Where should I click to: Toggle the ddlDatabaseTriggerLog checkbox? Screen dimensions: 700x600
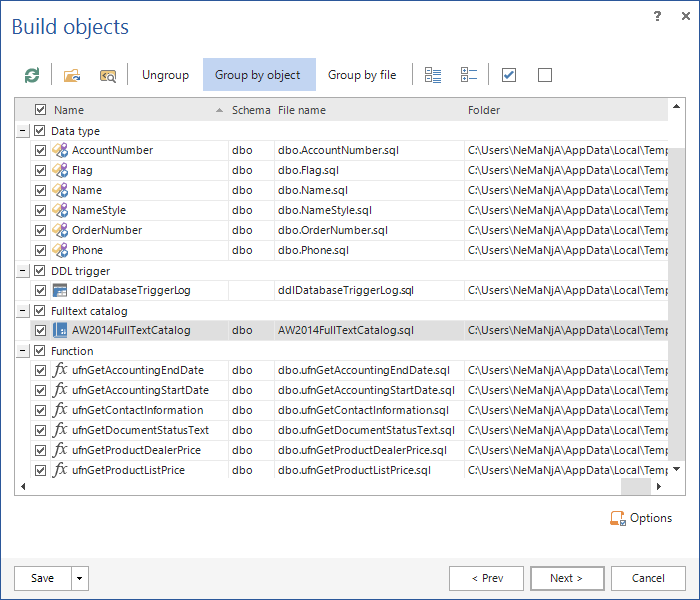41,290
